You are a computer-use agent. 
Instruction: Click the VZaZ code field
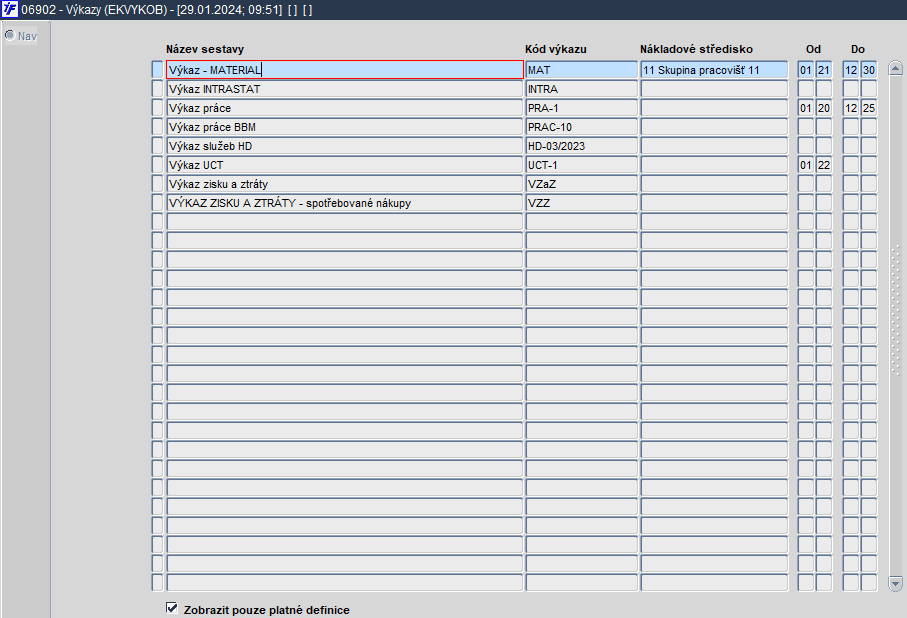(581, 184)
